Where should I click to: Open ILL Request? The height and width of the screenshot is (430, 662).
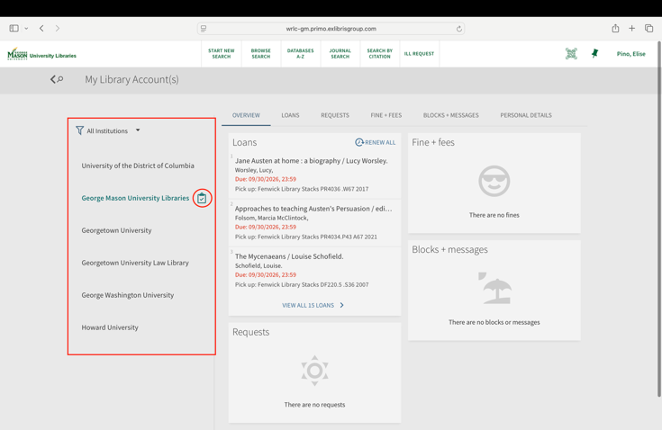[x=419, y=54]
